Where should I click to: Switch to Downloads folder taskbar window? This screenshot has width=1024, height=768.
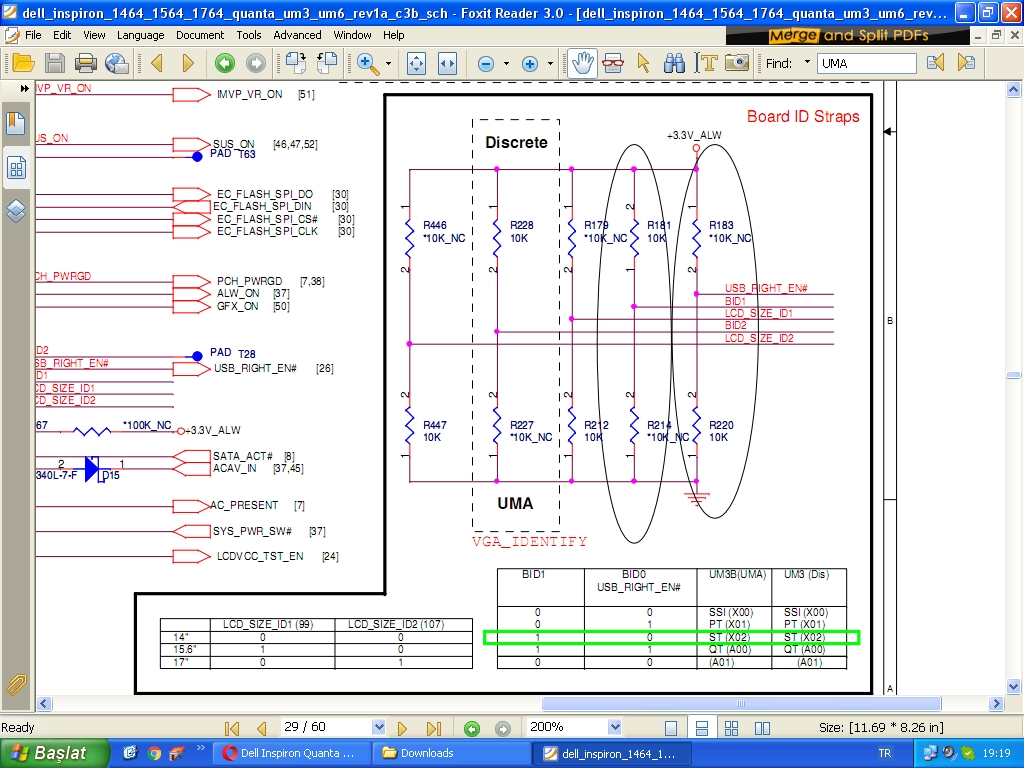point(450,753)
